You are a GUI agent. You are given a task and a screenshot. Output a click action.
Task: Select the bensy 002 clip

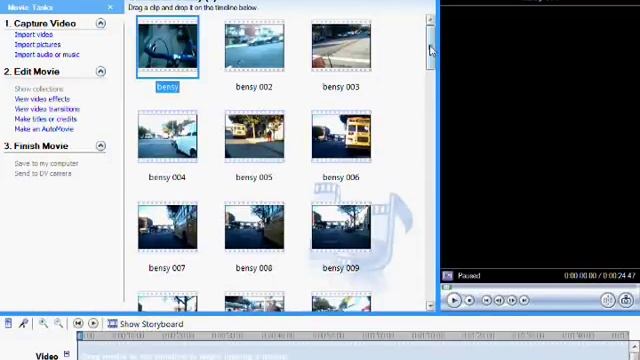[x=254, y=46]
